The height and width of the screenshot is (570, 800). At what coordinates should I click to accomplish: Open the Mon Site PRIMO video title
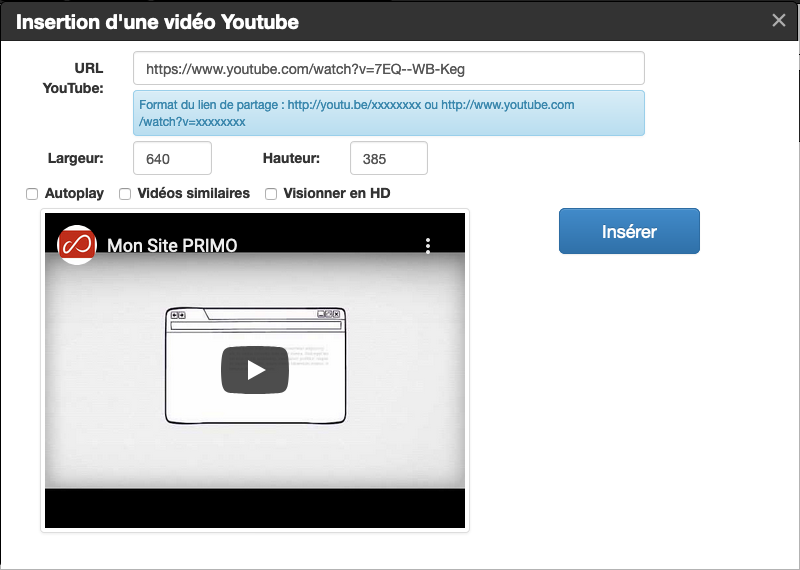coord(172,245)
